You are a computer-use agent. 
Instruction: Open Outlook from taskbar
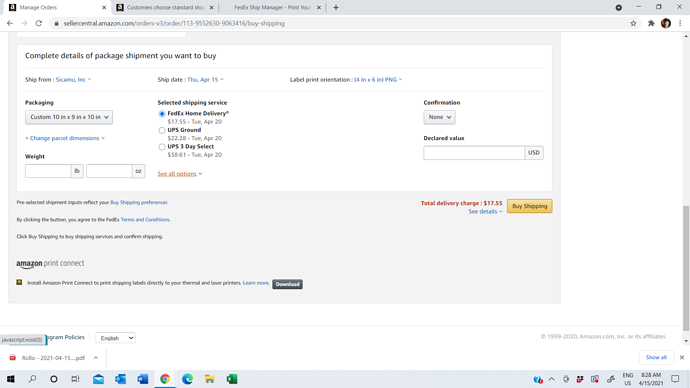pyautogui.click(x=121, y=379)
